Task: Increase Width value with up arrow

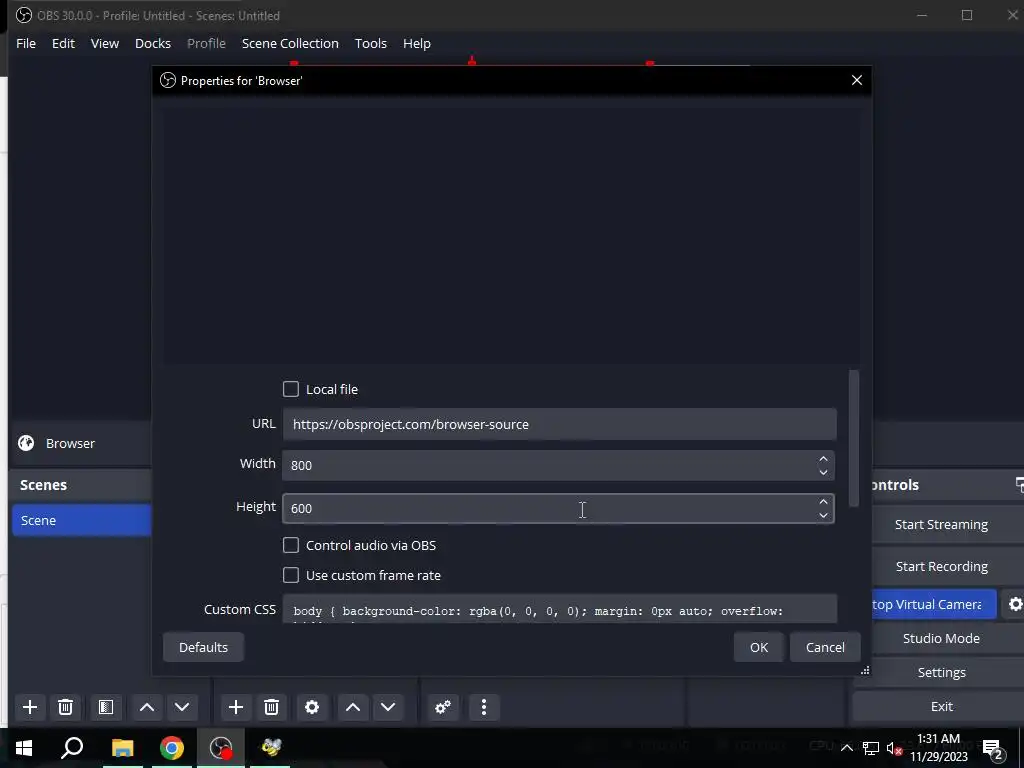Action: [823, 458]
